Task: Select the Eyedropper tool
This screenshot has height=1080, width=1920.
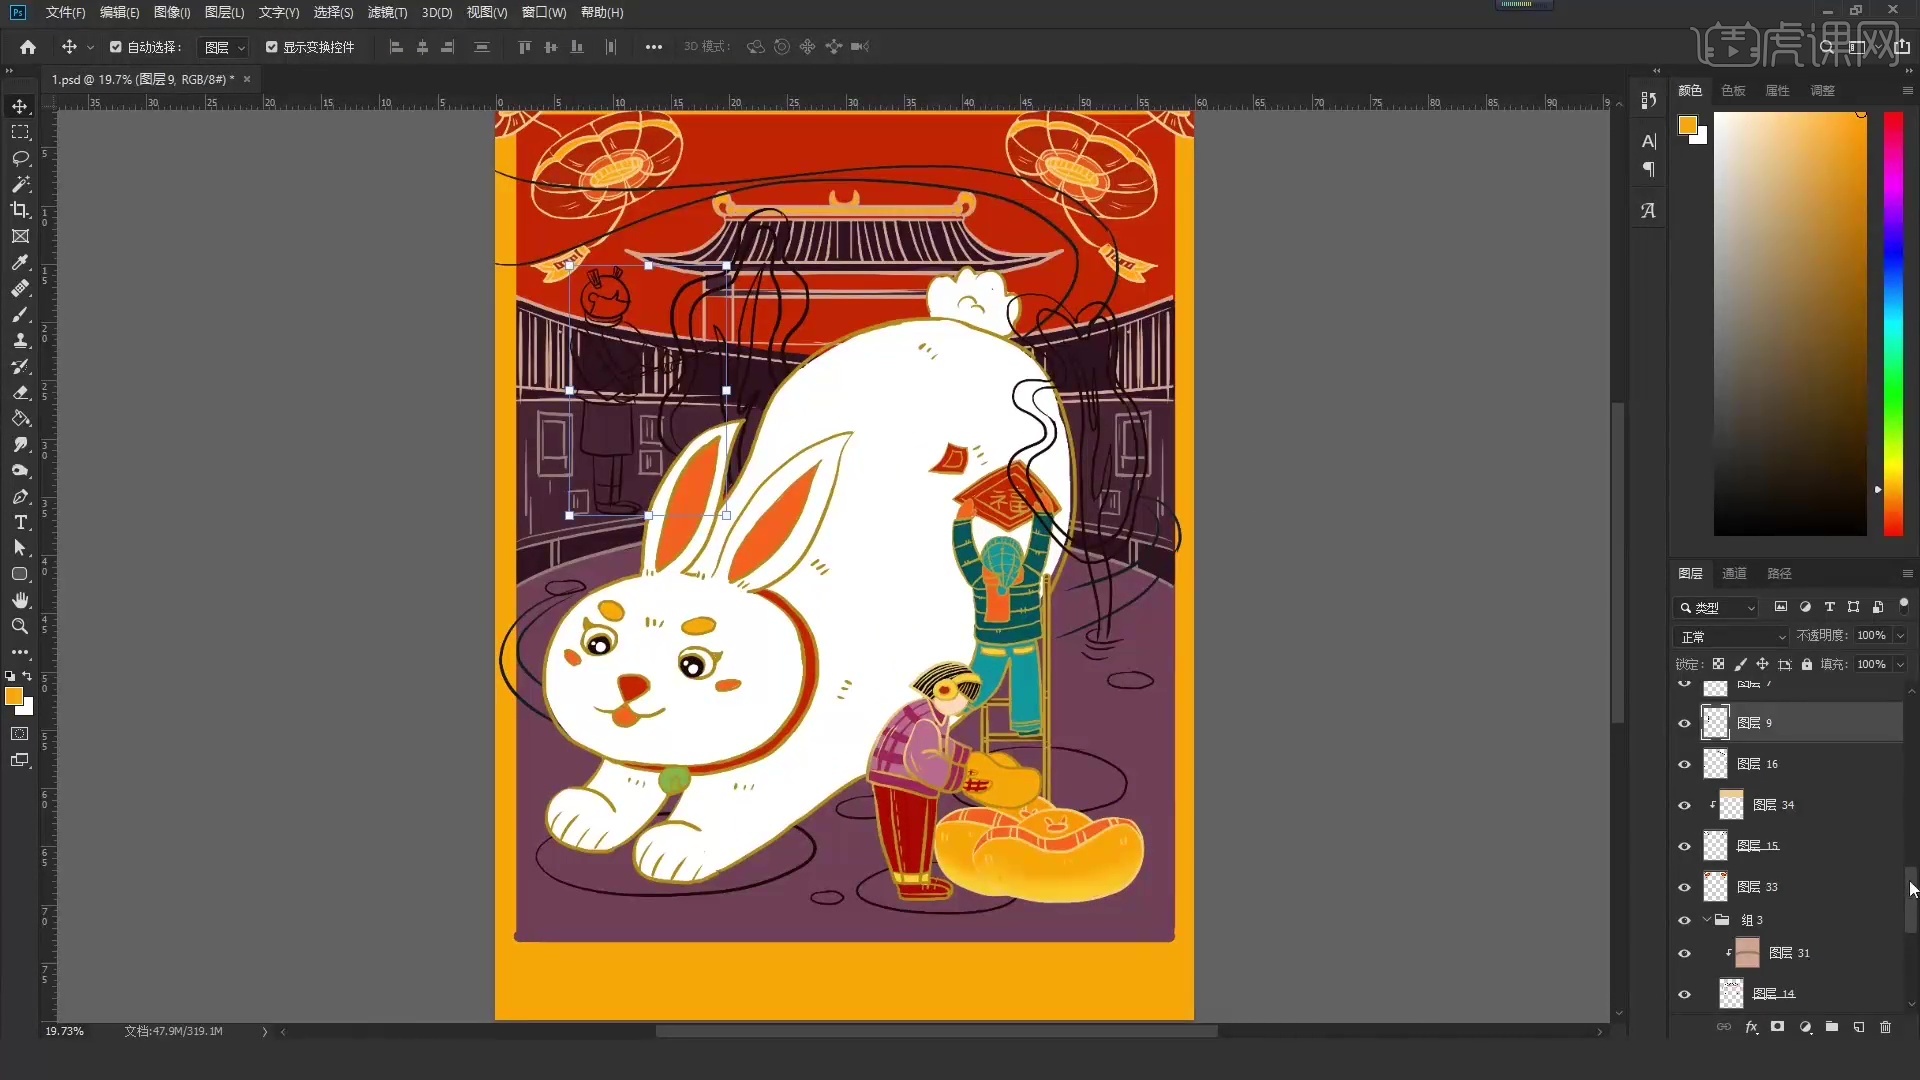Action: 20,262
